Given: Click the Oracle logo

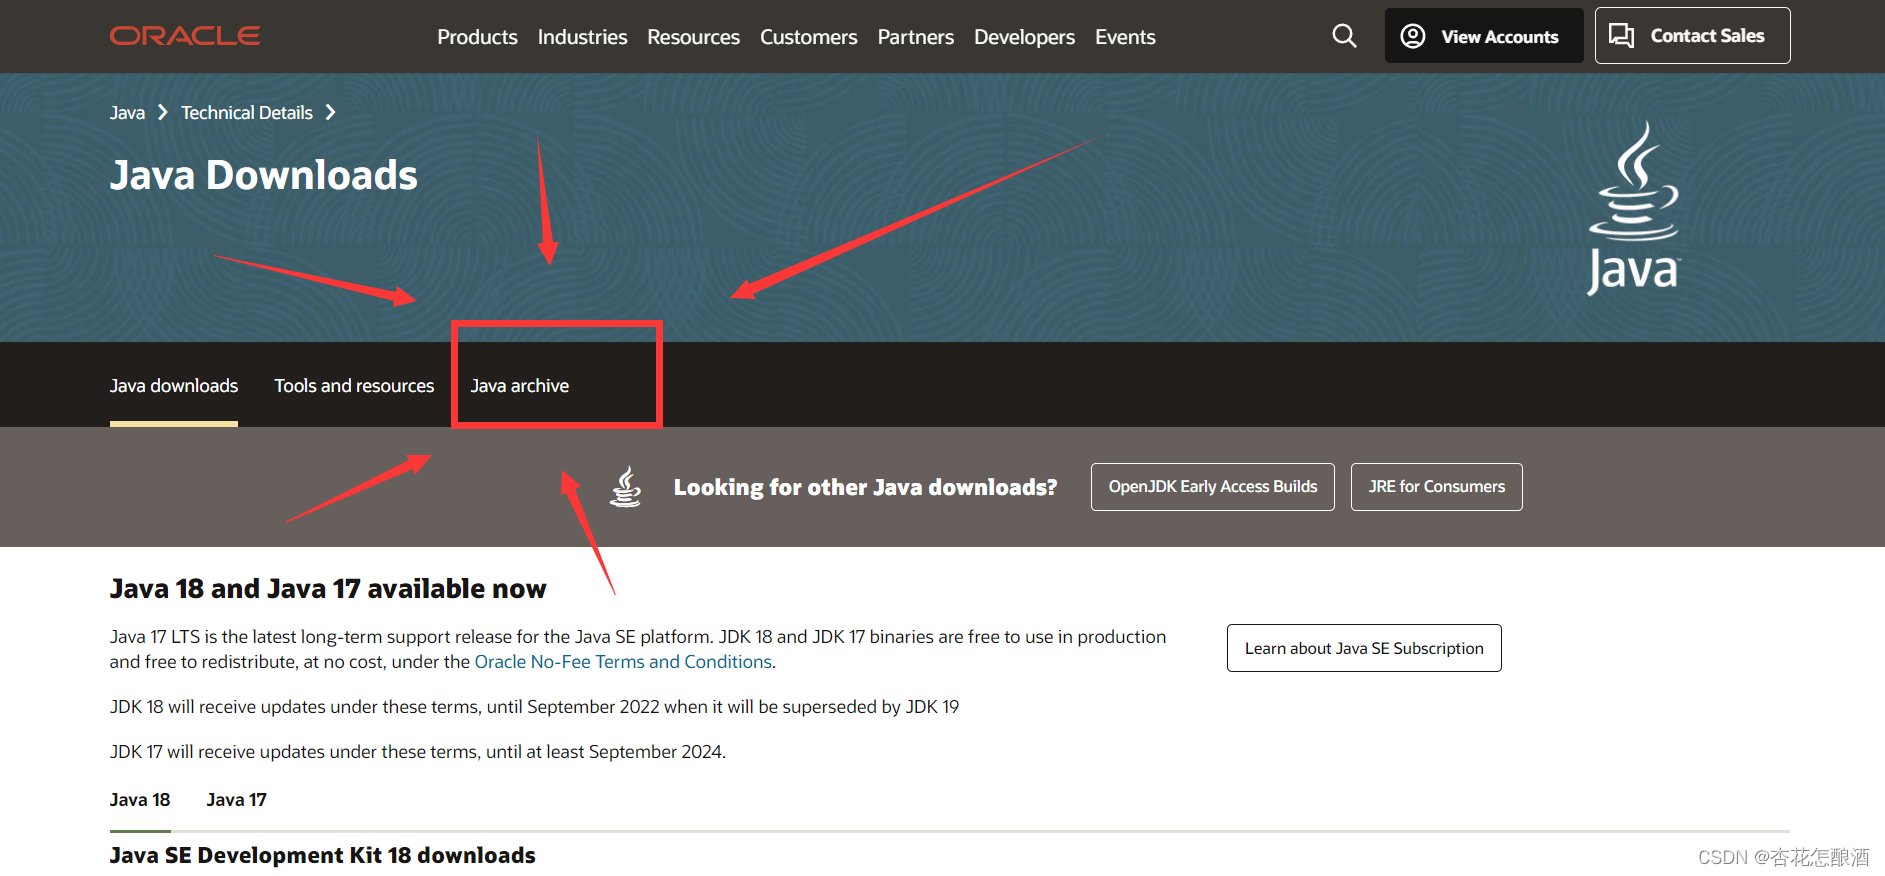Looking at the screenshot, I should (185, 36).
